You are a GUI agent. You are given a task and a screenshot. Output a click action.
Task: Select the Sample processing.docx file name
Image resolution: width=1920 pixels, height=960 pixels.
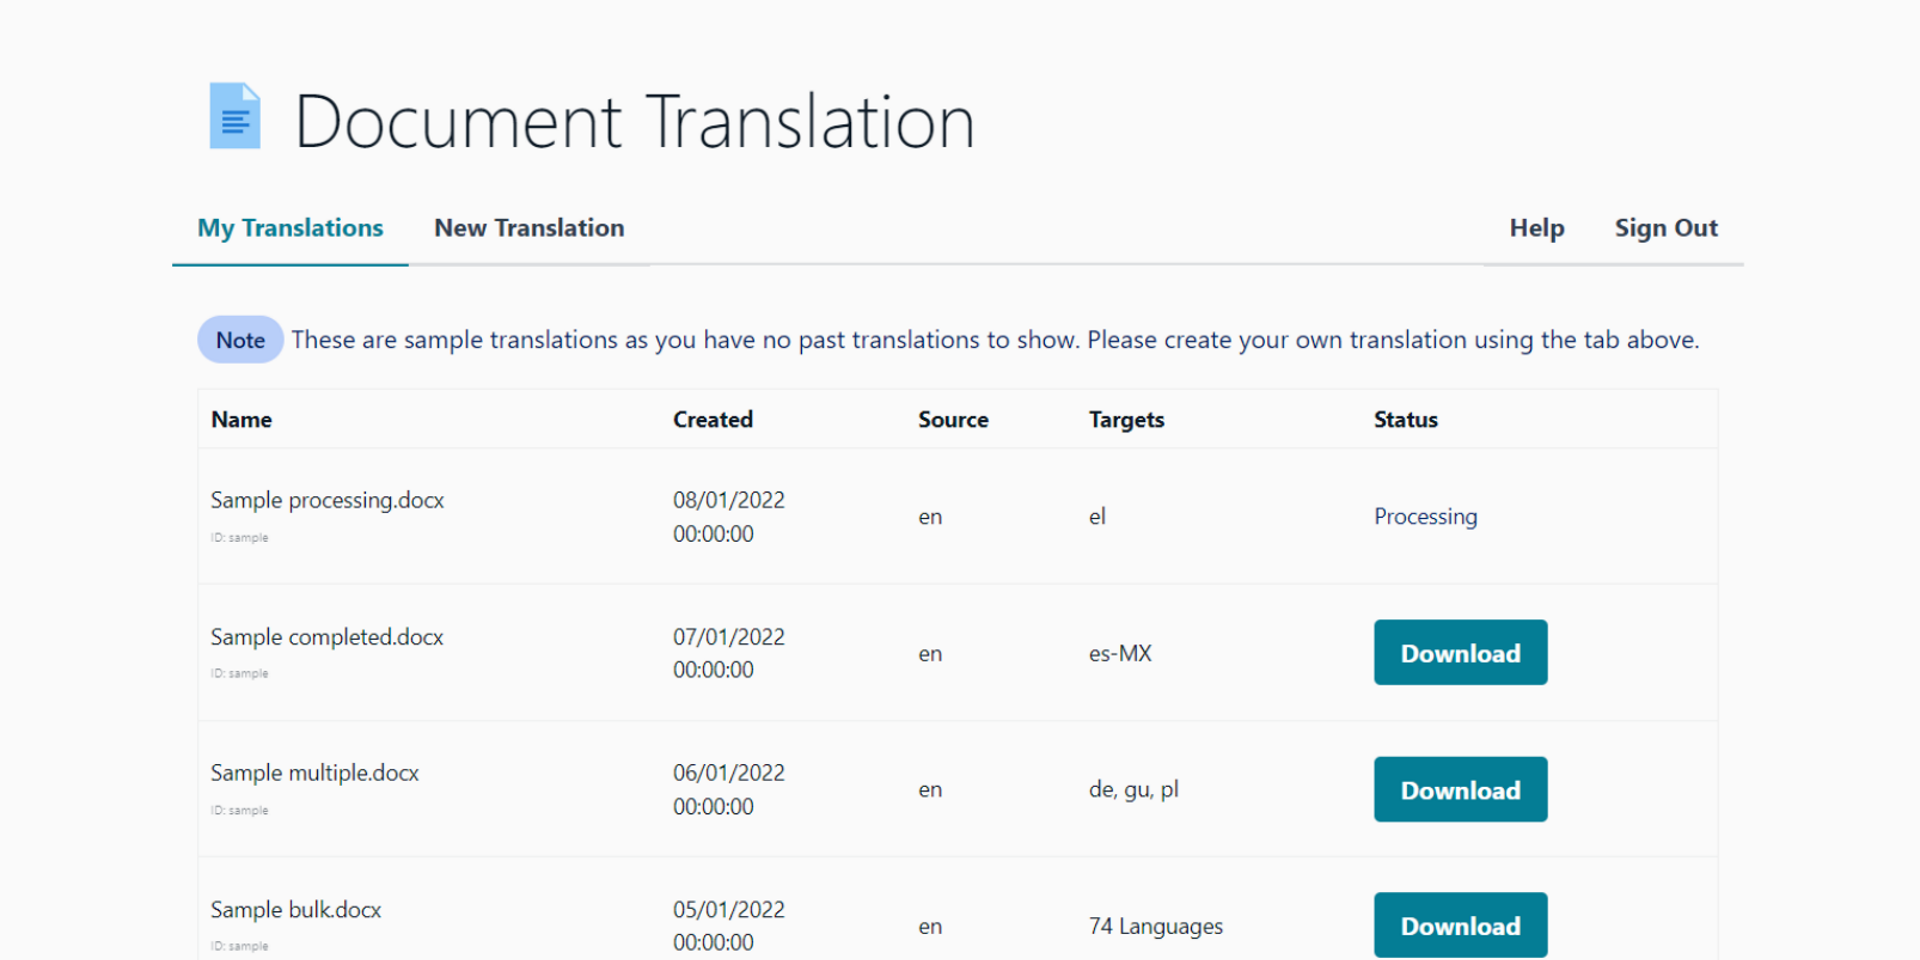pos(327,500)
